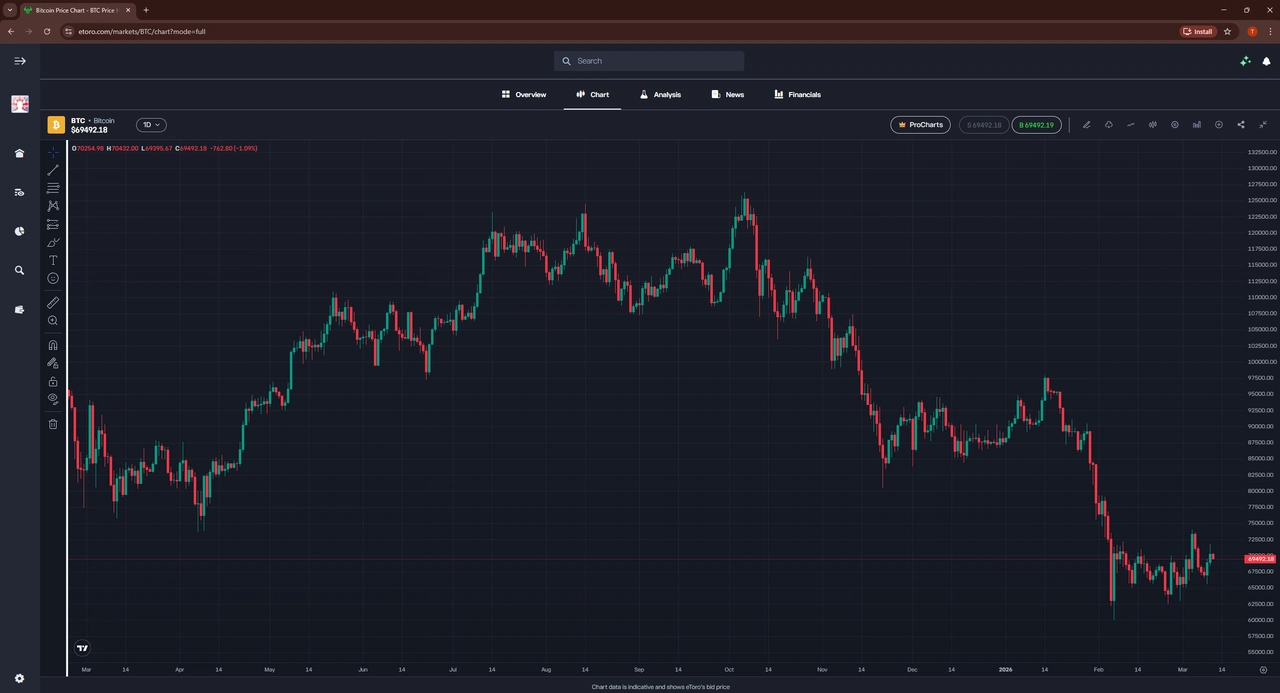The image size is (1280, 693).
Task: Switch to the News tab
Action: (x=727, y=95)
